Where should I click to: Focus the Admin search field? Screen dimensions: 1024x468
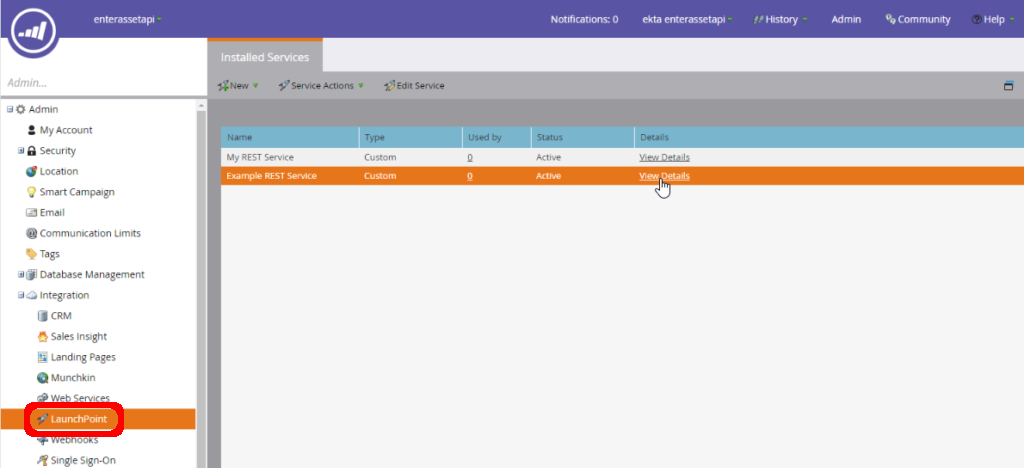pyautogui.click(x=104, y=83)
